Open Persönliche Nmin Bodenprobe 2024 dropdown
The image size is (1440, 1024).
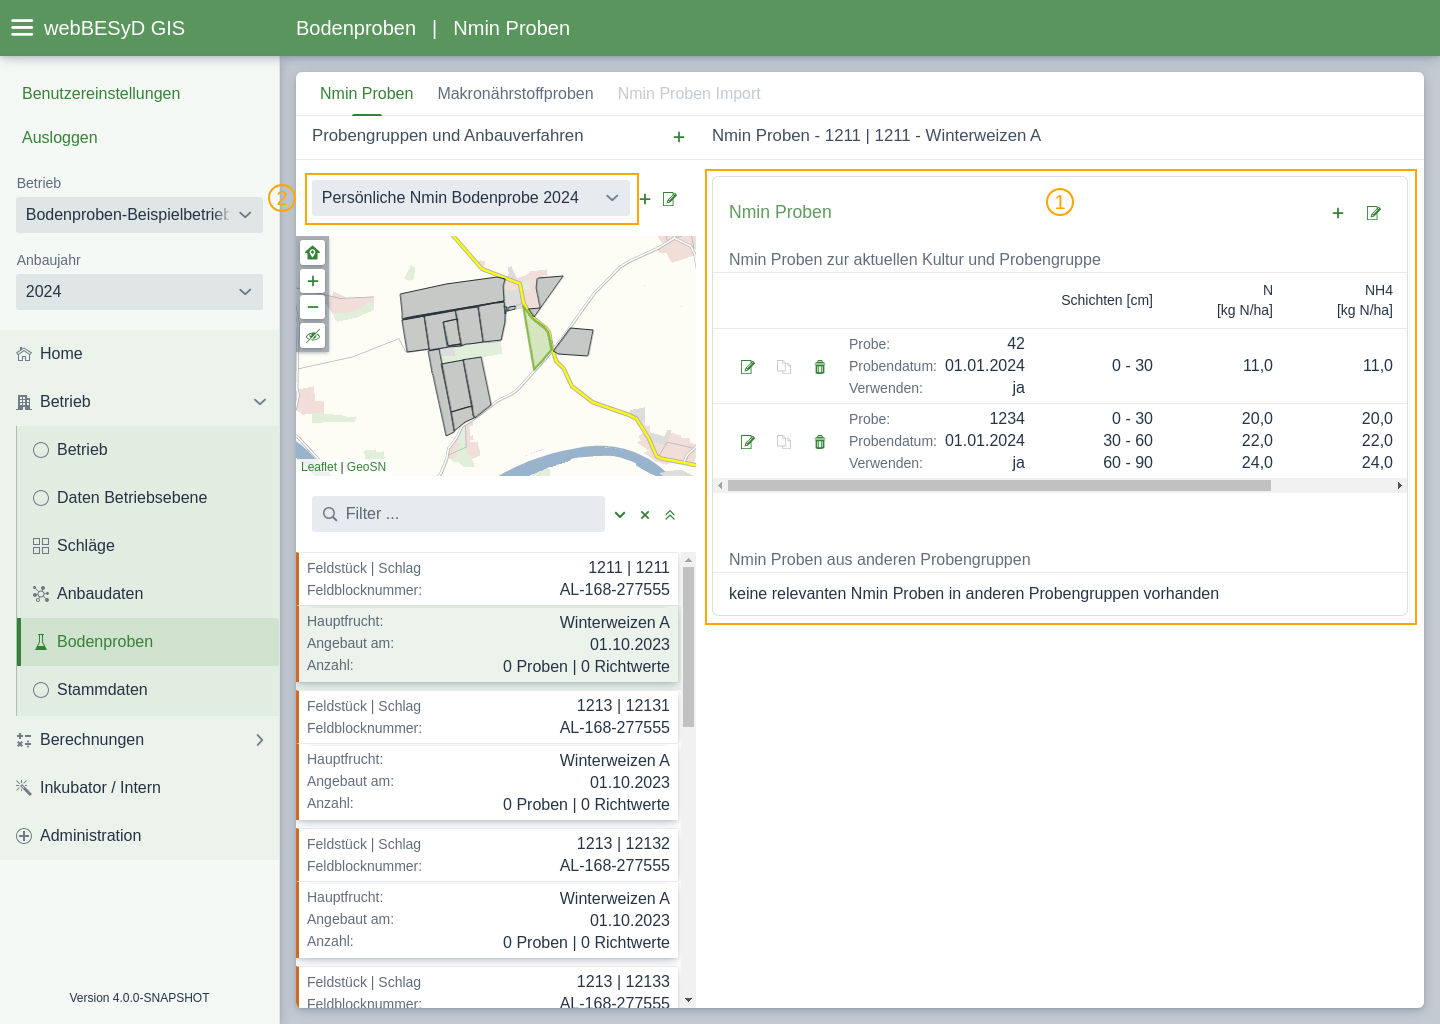pos(471,198)
